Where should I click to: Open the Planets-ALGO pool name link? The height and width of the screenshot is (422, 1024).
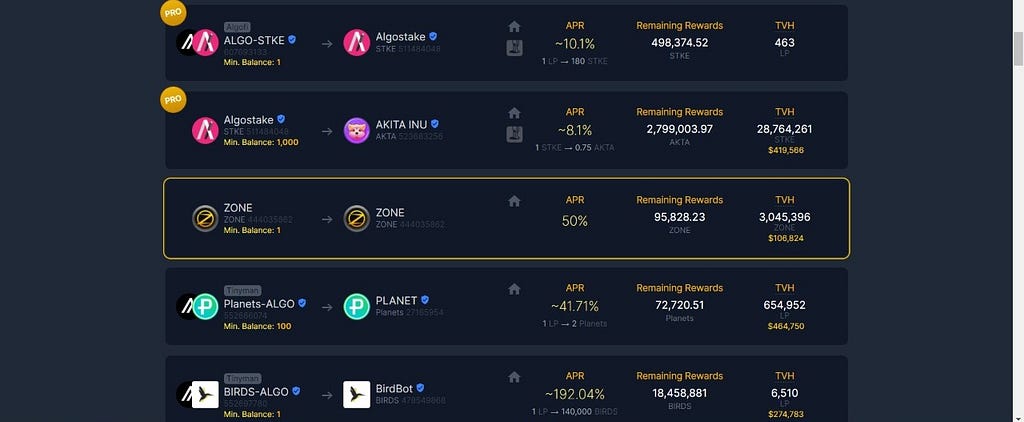point(259,304)
